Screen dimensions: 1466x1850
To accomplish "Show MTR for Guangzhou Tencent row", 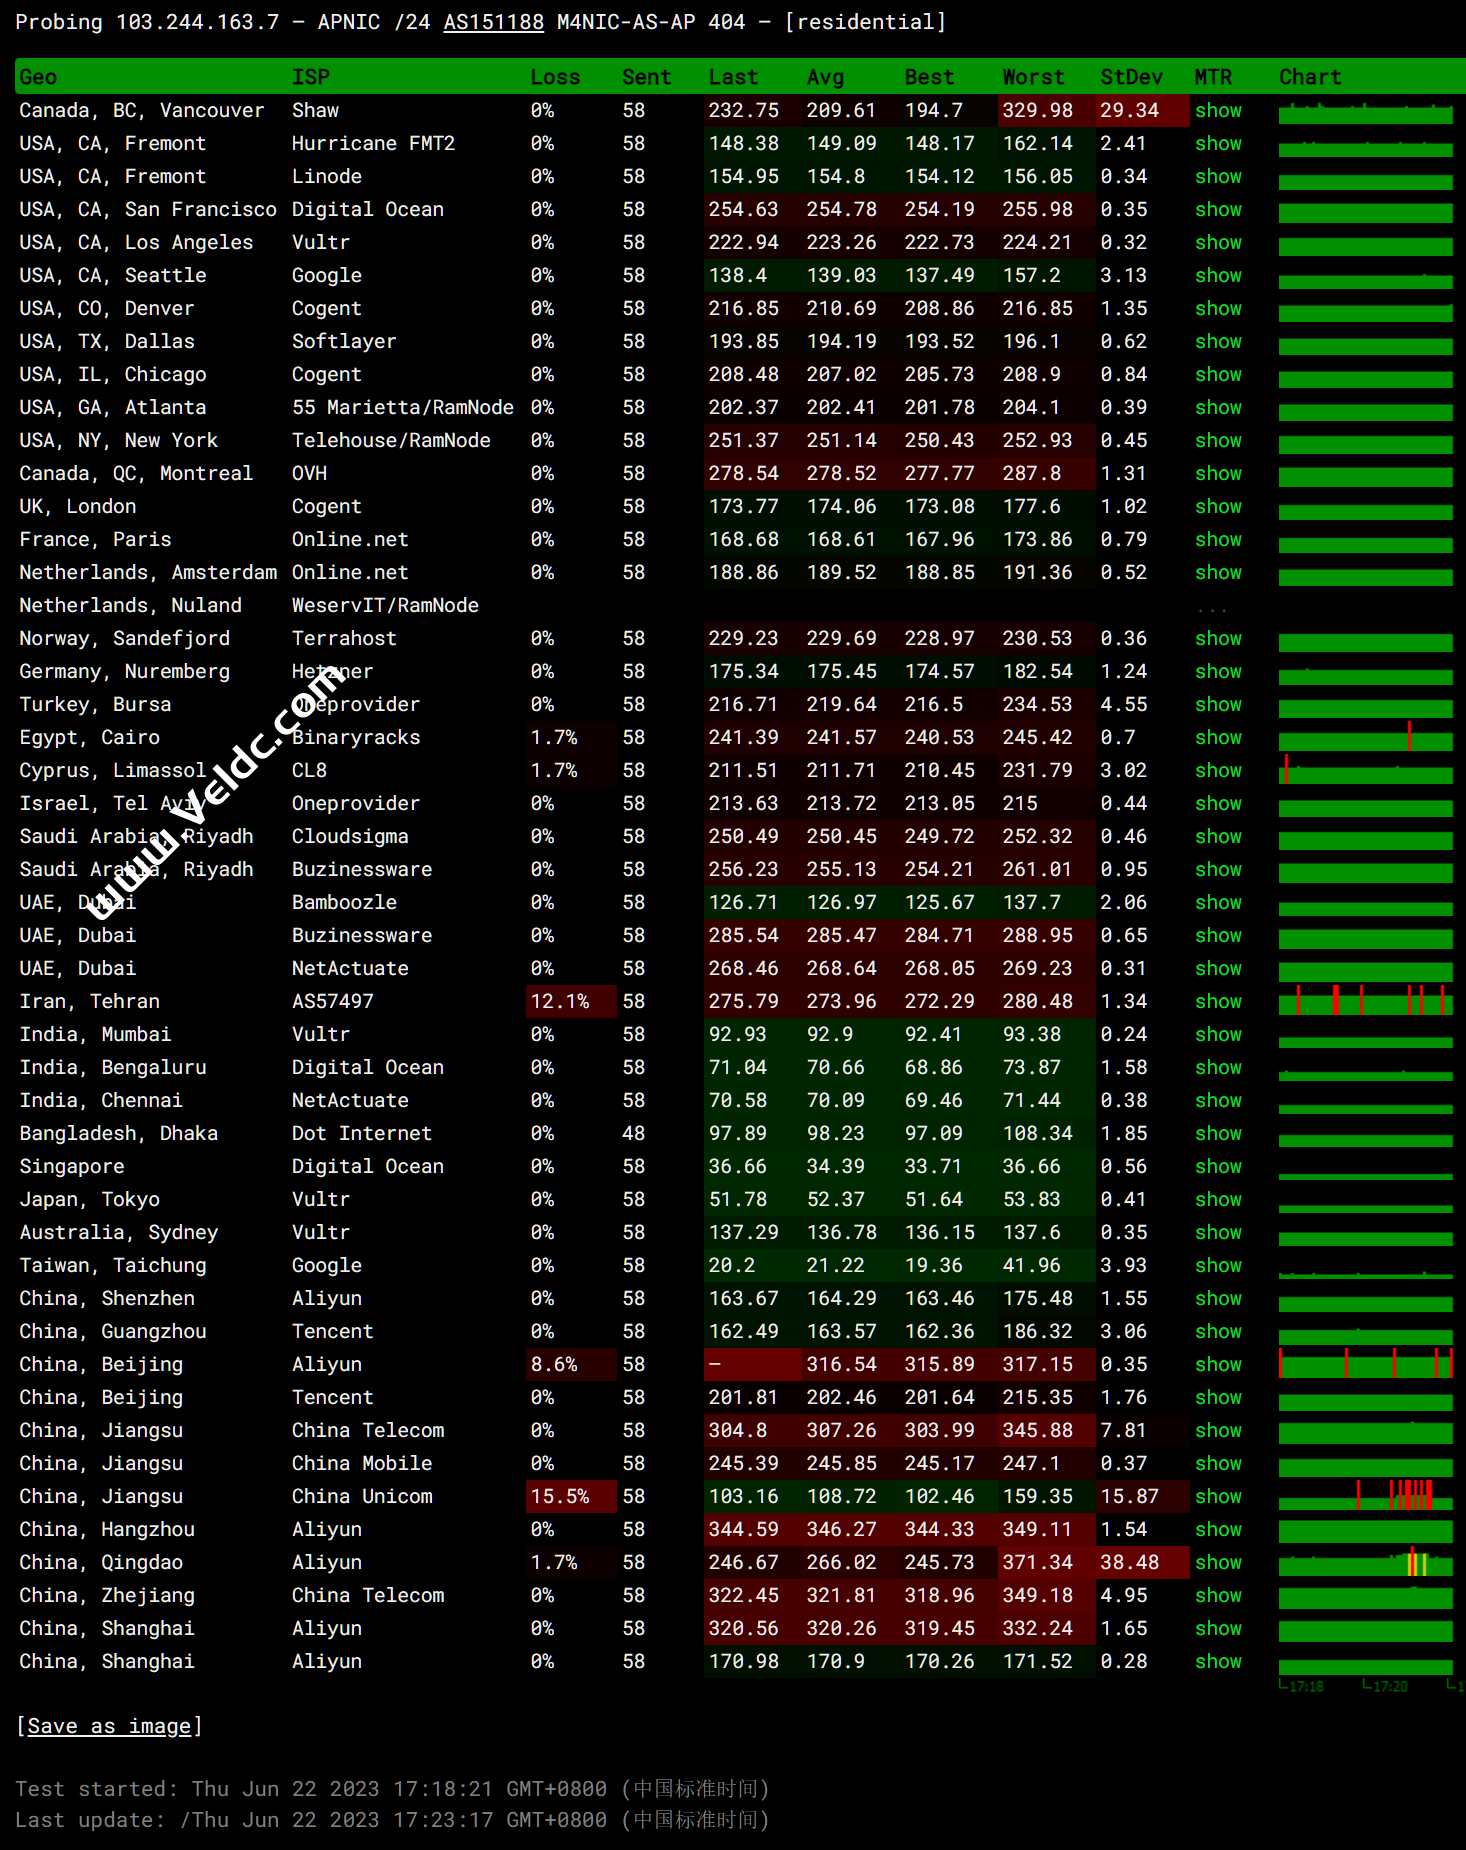I will point(1218,1331).
